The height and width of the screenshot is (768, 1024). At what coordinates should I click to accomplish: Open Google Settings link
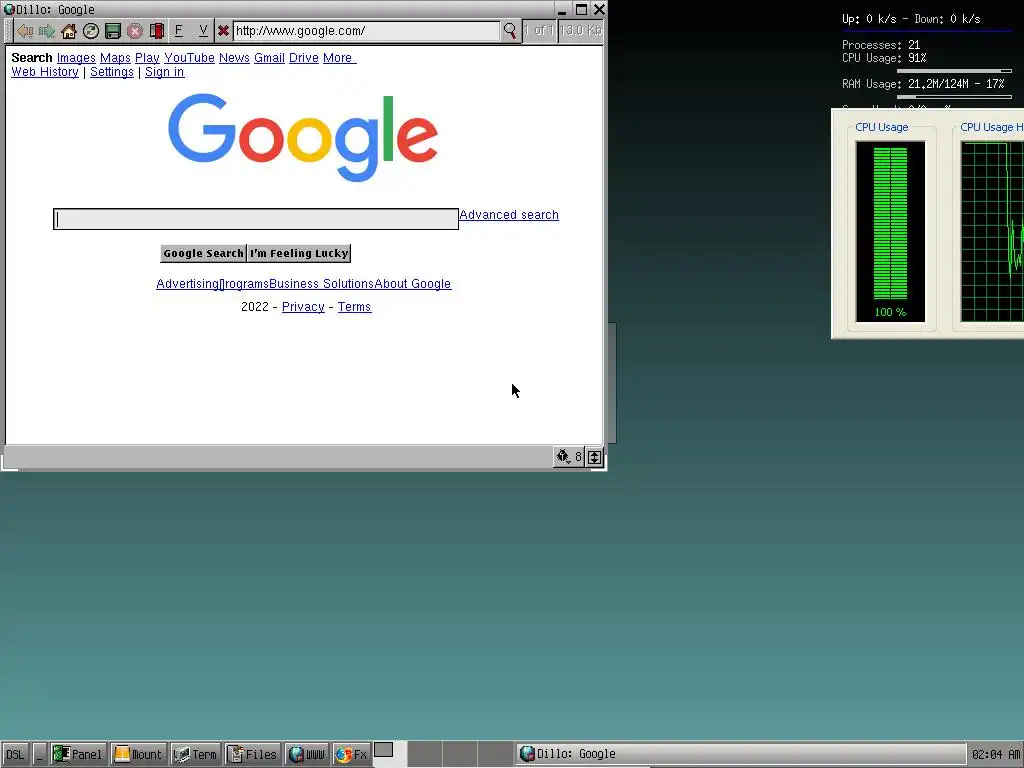(112, 72)
